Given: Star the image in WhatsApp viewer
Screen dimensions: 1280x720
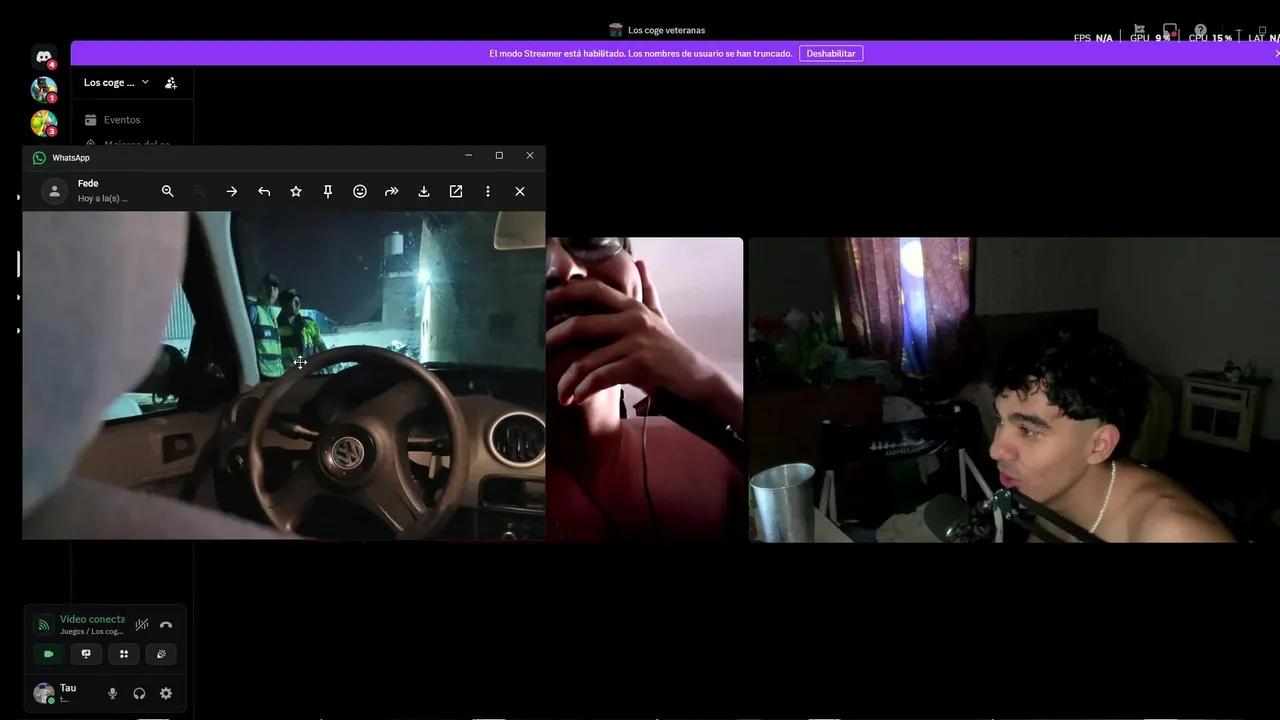Looking at the screenshot, I should tap(295, 191).
